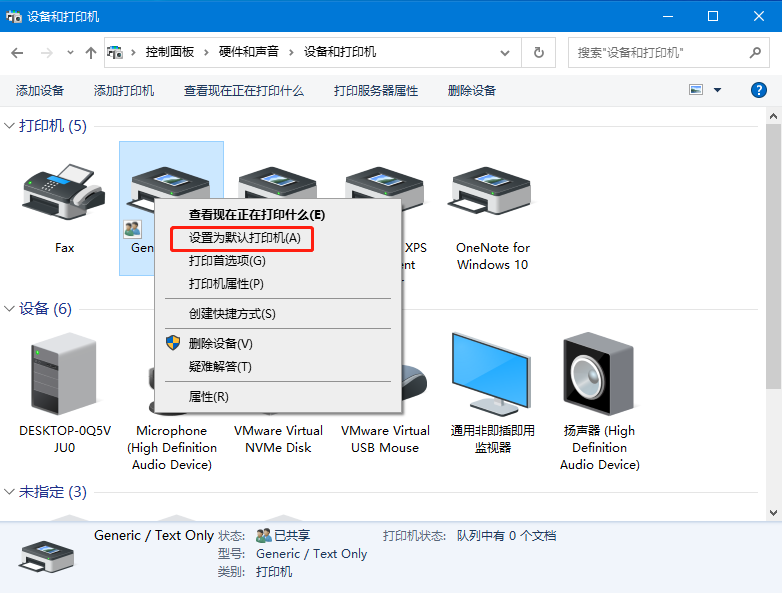
Task: Expand the chevron after 控制面板 in breadcrumb
Action: (x=206, y=52)
